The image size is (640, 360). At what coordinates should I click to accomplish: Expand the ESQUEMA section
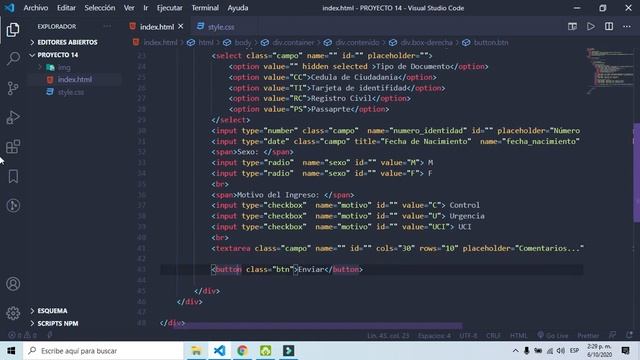[x=49, y=311]
